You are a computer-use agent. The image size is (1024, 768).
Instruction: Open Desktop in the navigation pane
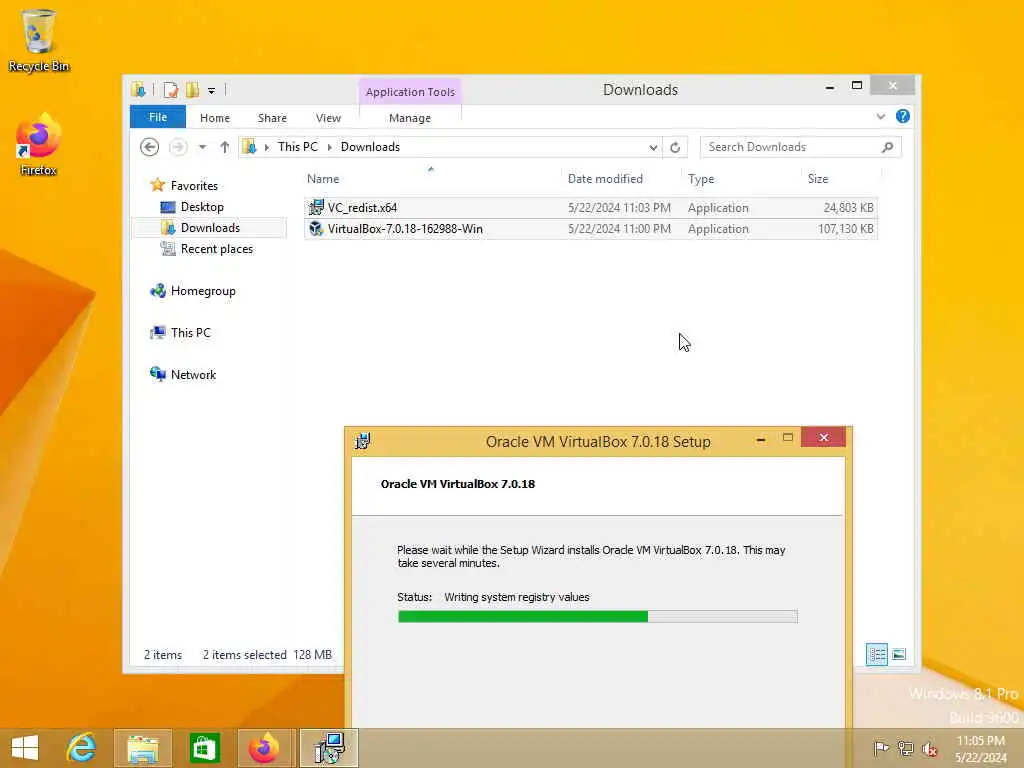(202, 207)
